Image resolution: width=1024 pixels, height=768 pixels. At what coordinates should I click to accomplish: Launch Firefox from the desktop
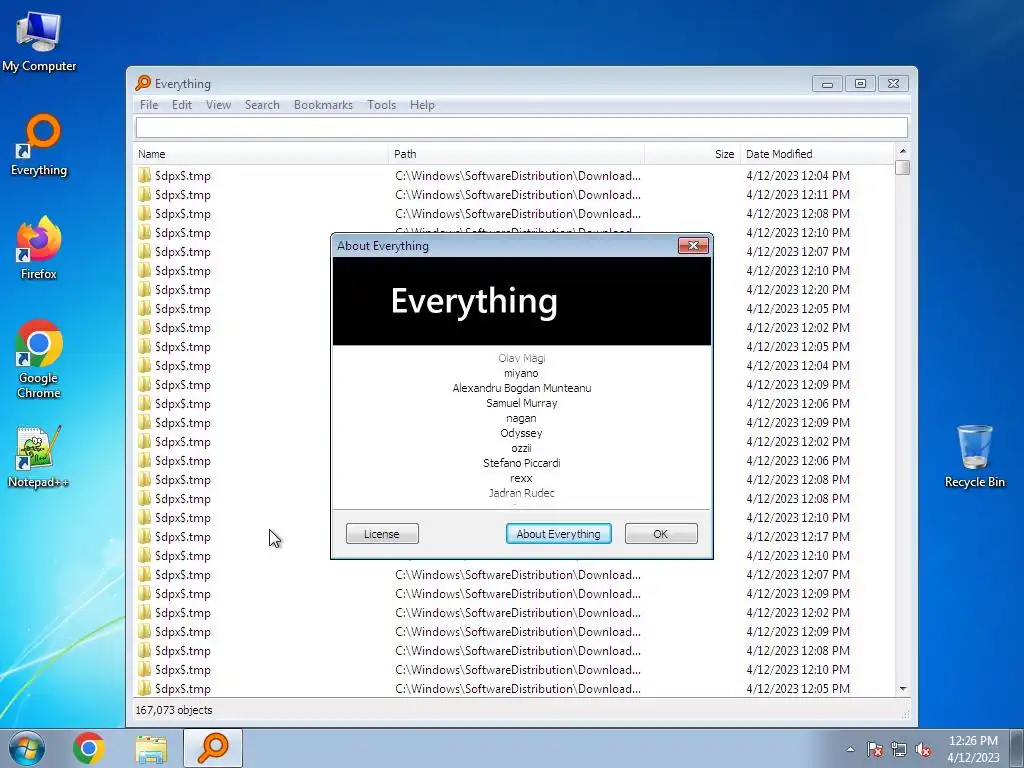39,248
